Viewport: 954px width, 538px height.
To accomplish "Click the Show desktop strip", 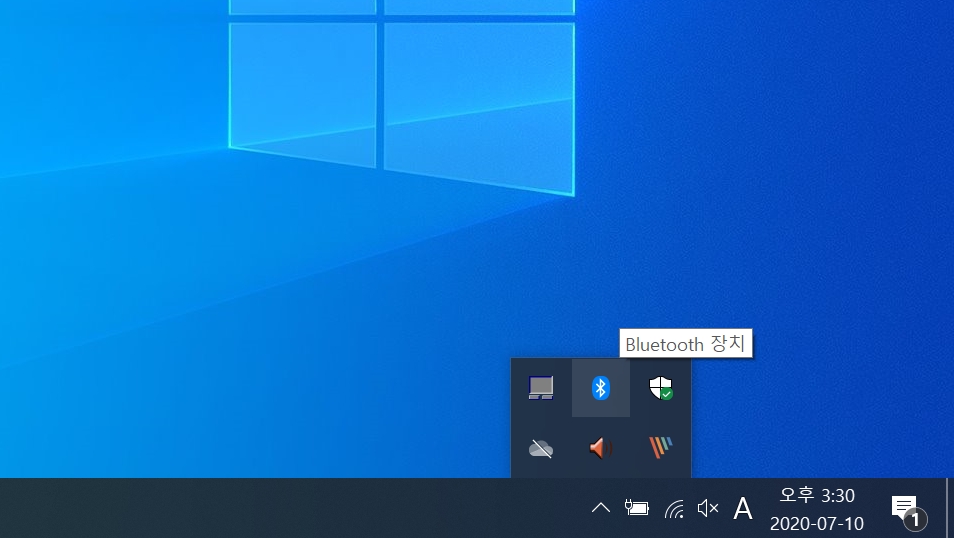I will [x=950, y=508].
